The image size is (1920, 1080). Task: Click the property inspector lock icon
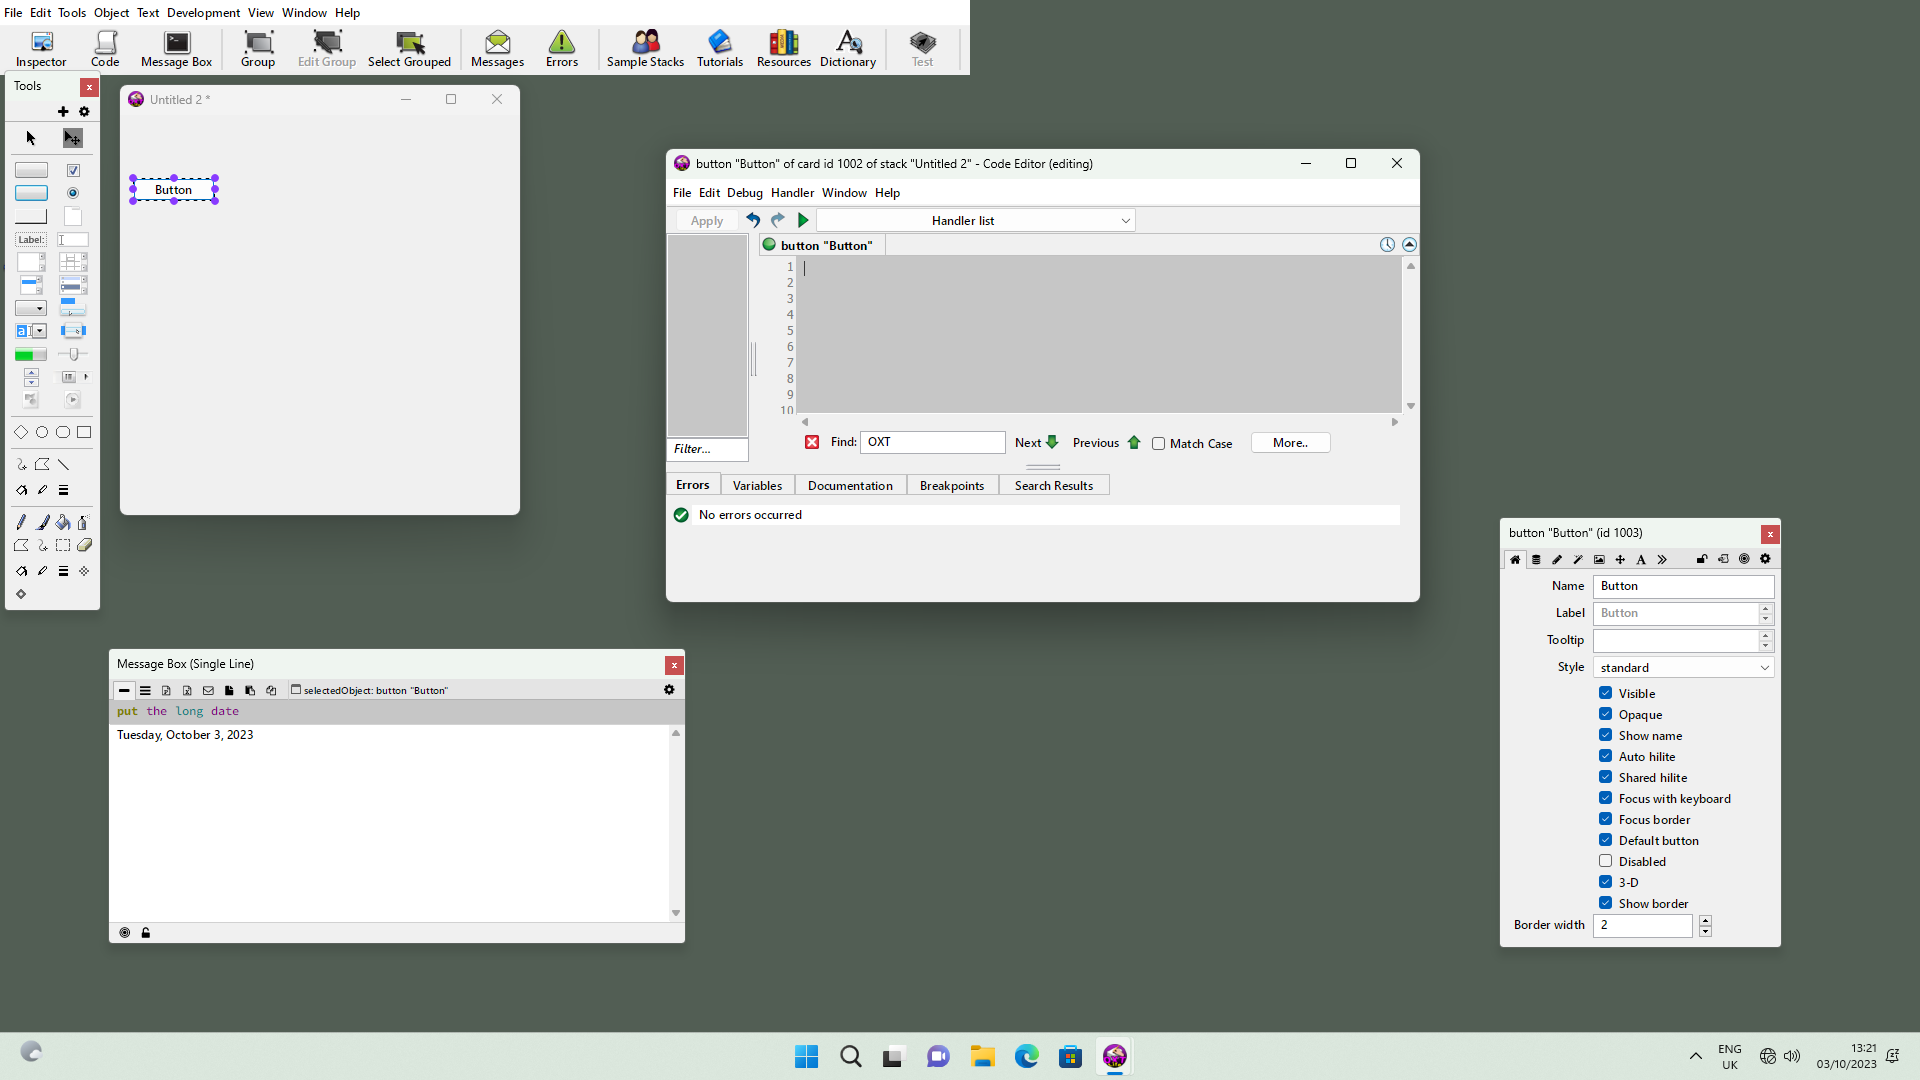pos(1702,559)
